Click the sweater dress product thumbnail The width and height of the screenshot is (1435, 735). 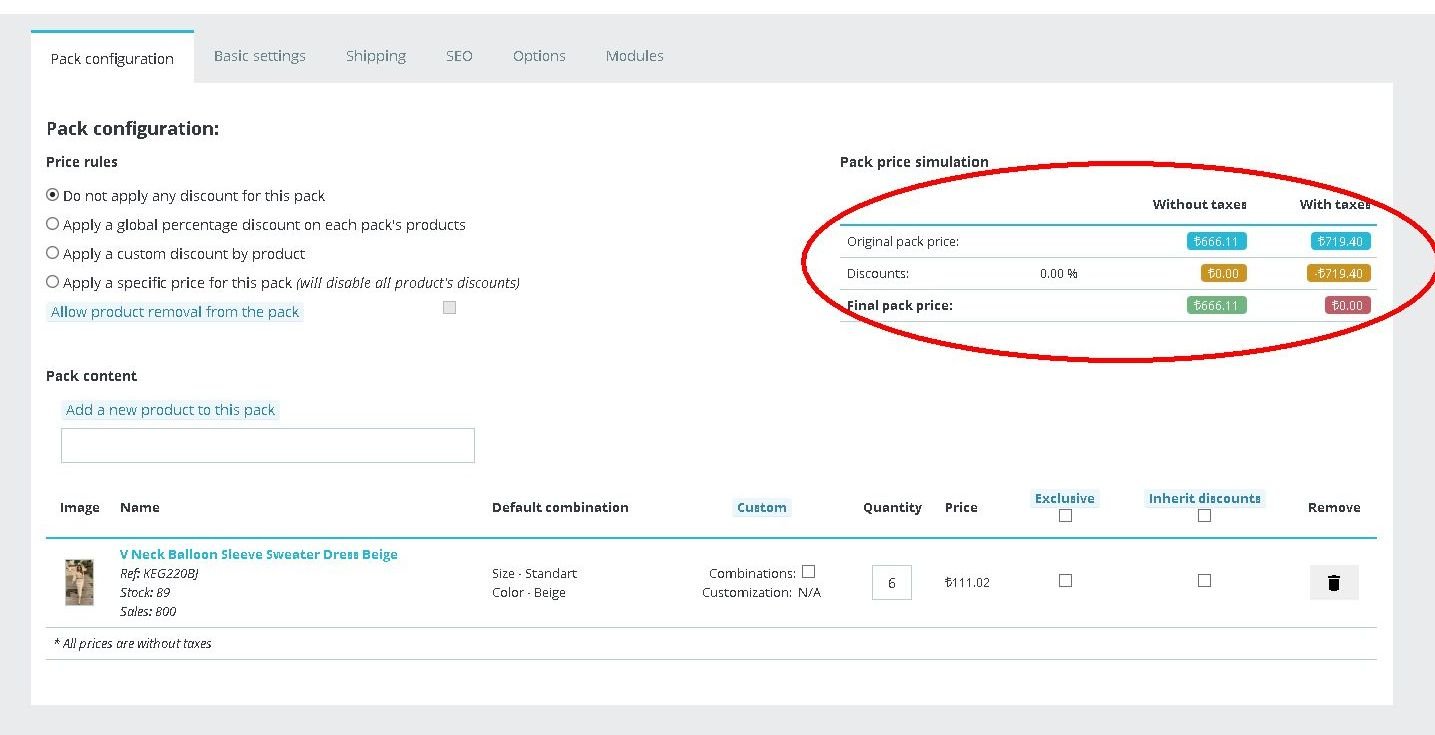tap(79, 582)
